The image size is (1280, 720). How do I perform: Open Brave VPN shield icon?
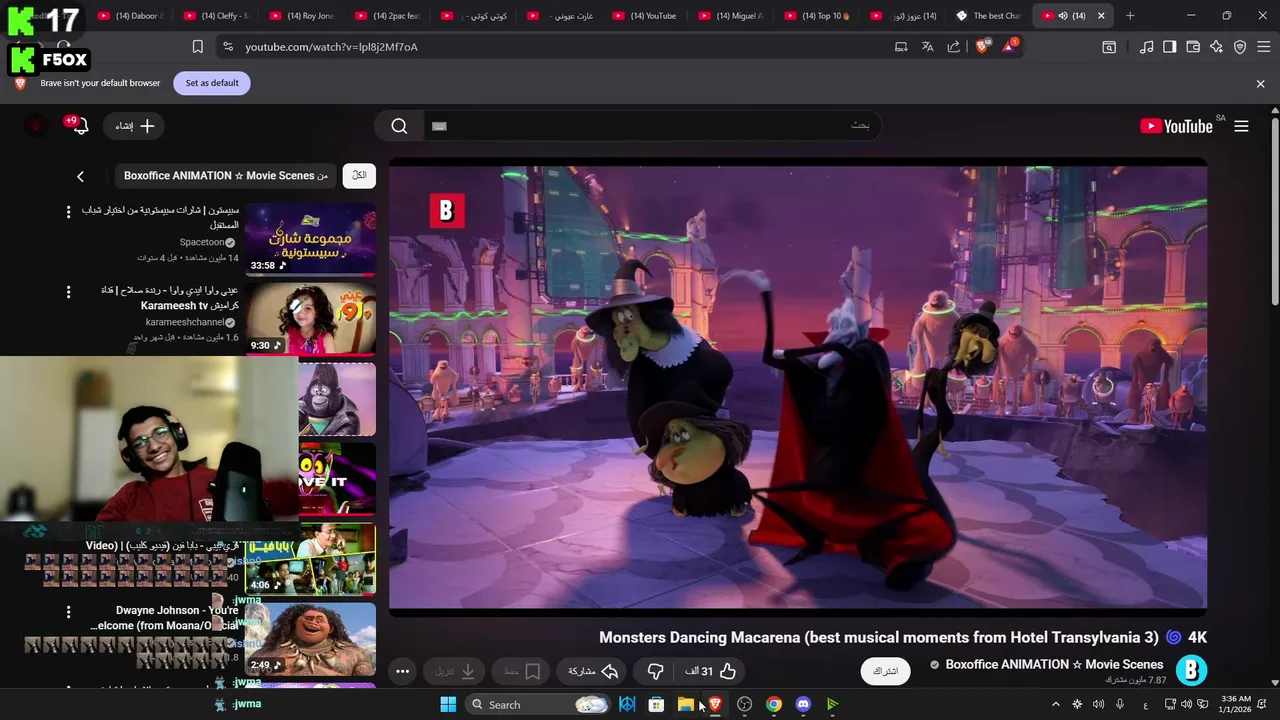point(1240,47)
